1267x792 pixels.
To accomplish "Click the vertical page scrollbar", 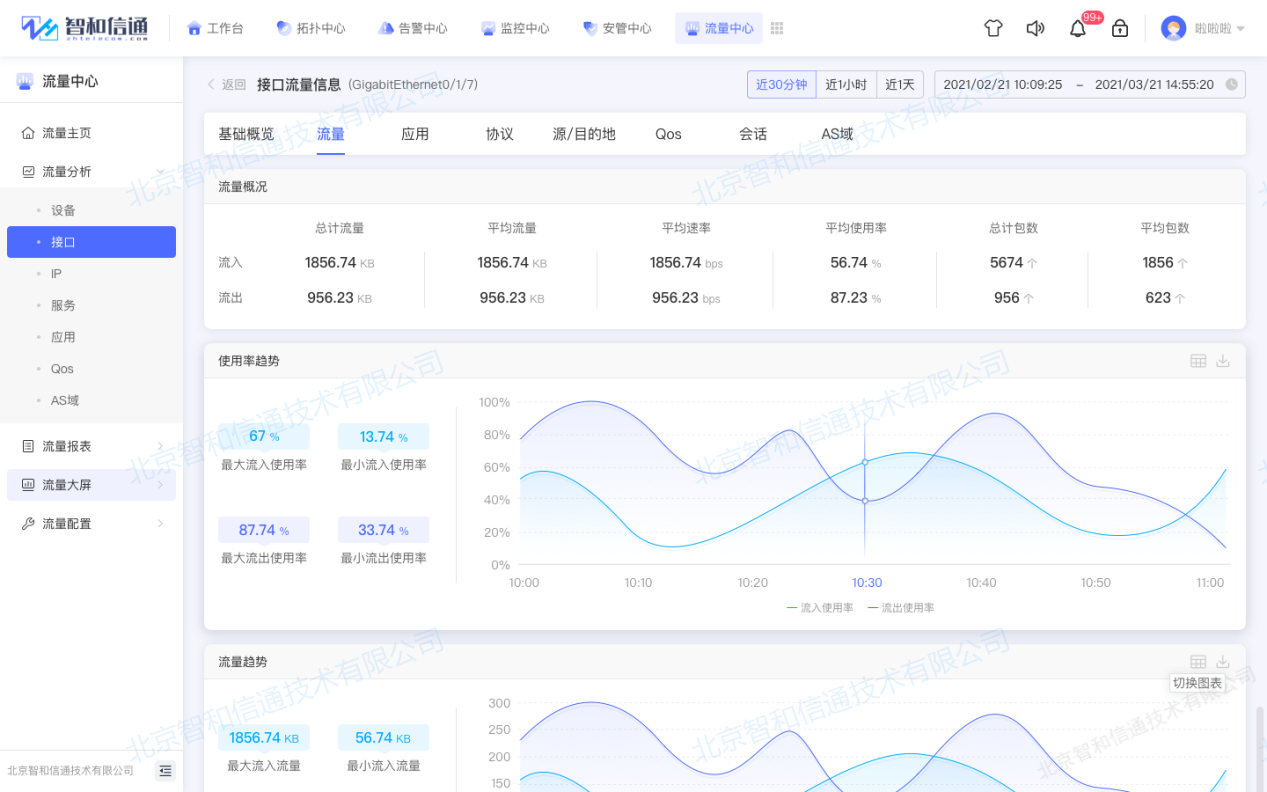I will click(1260, 749).
